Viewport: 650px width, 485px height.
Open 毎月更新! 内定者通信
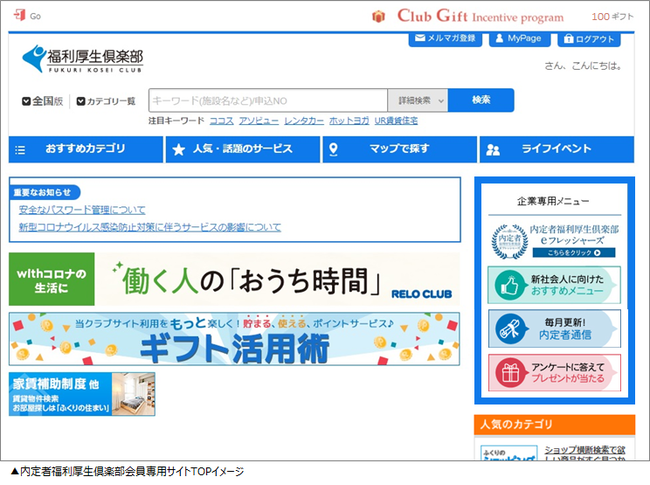point(554,329)
